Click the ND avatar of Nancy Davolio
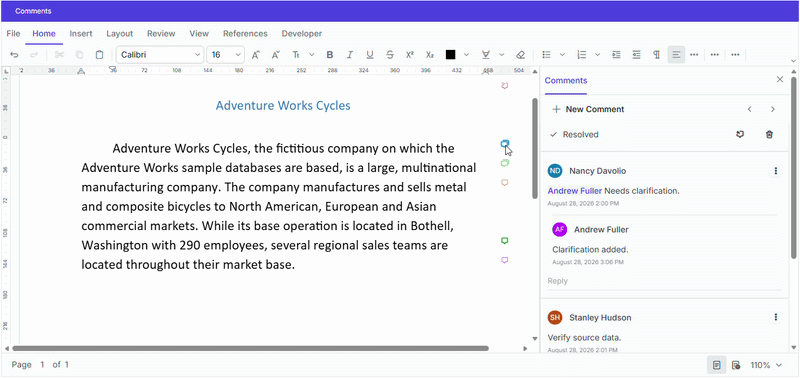This screenshot has width=800, height=378. point(555,171)
